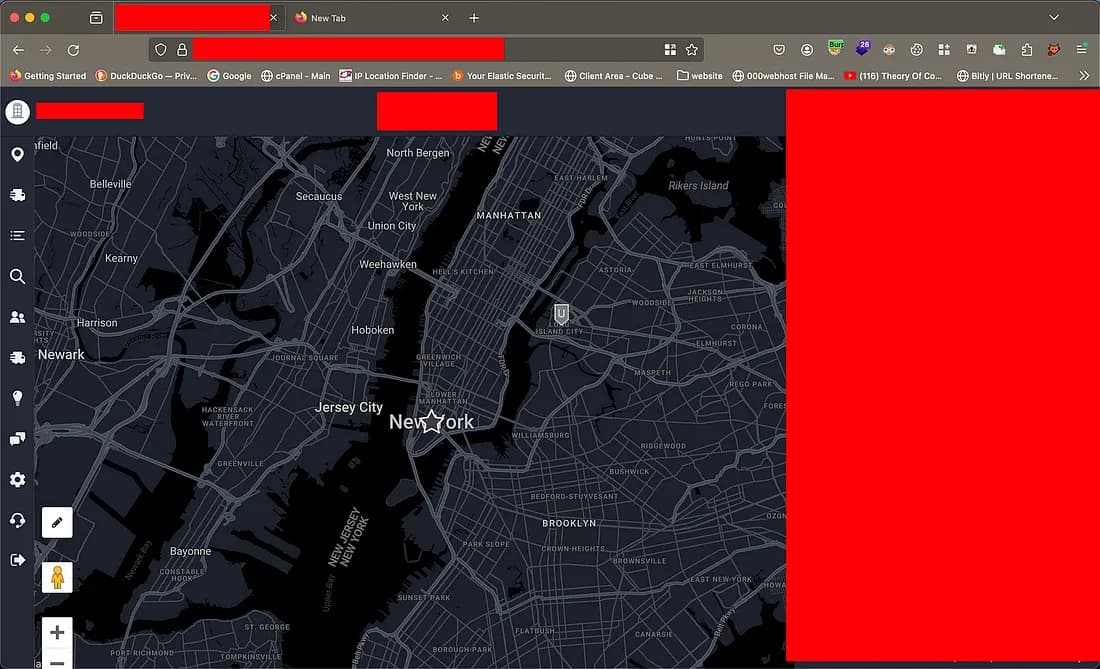This screenshot has height=669, width=1100.
Task: Click the magnifier search icon in sidebar
Action: [17, 277]
